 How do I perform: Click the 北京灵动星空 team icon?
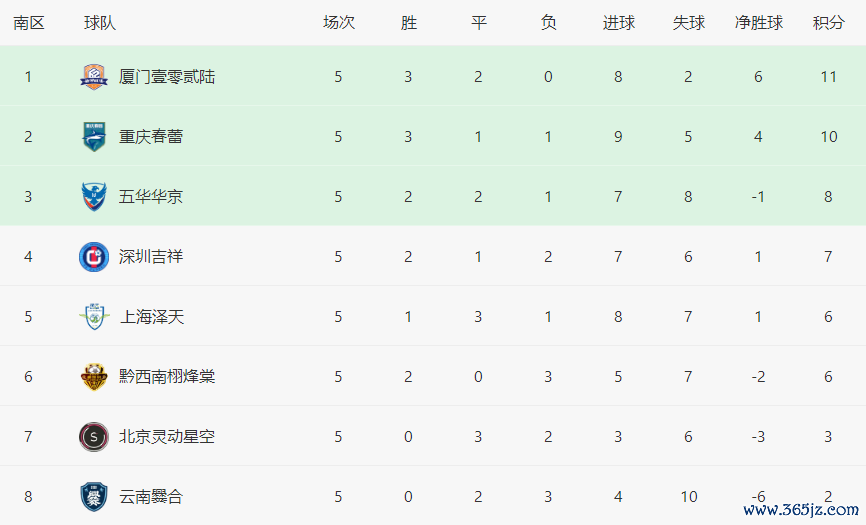pyautogui.click(x=94, y=437)
